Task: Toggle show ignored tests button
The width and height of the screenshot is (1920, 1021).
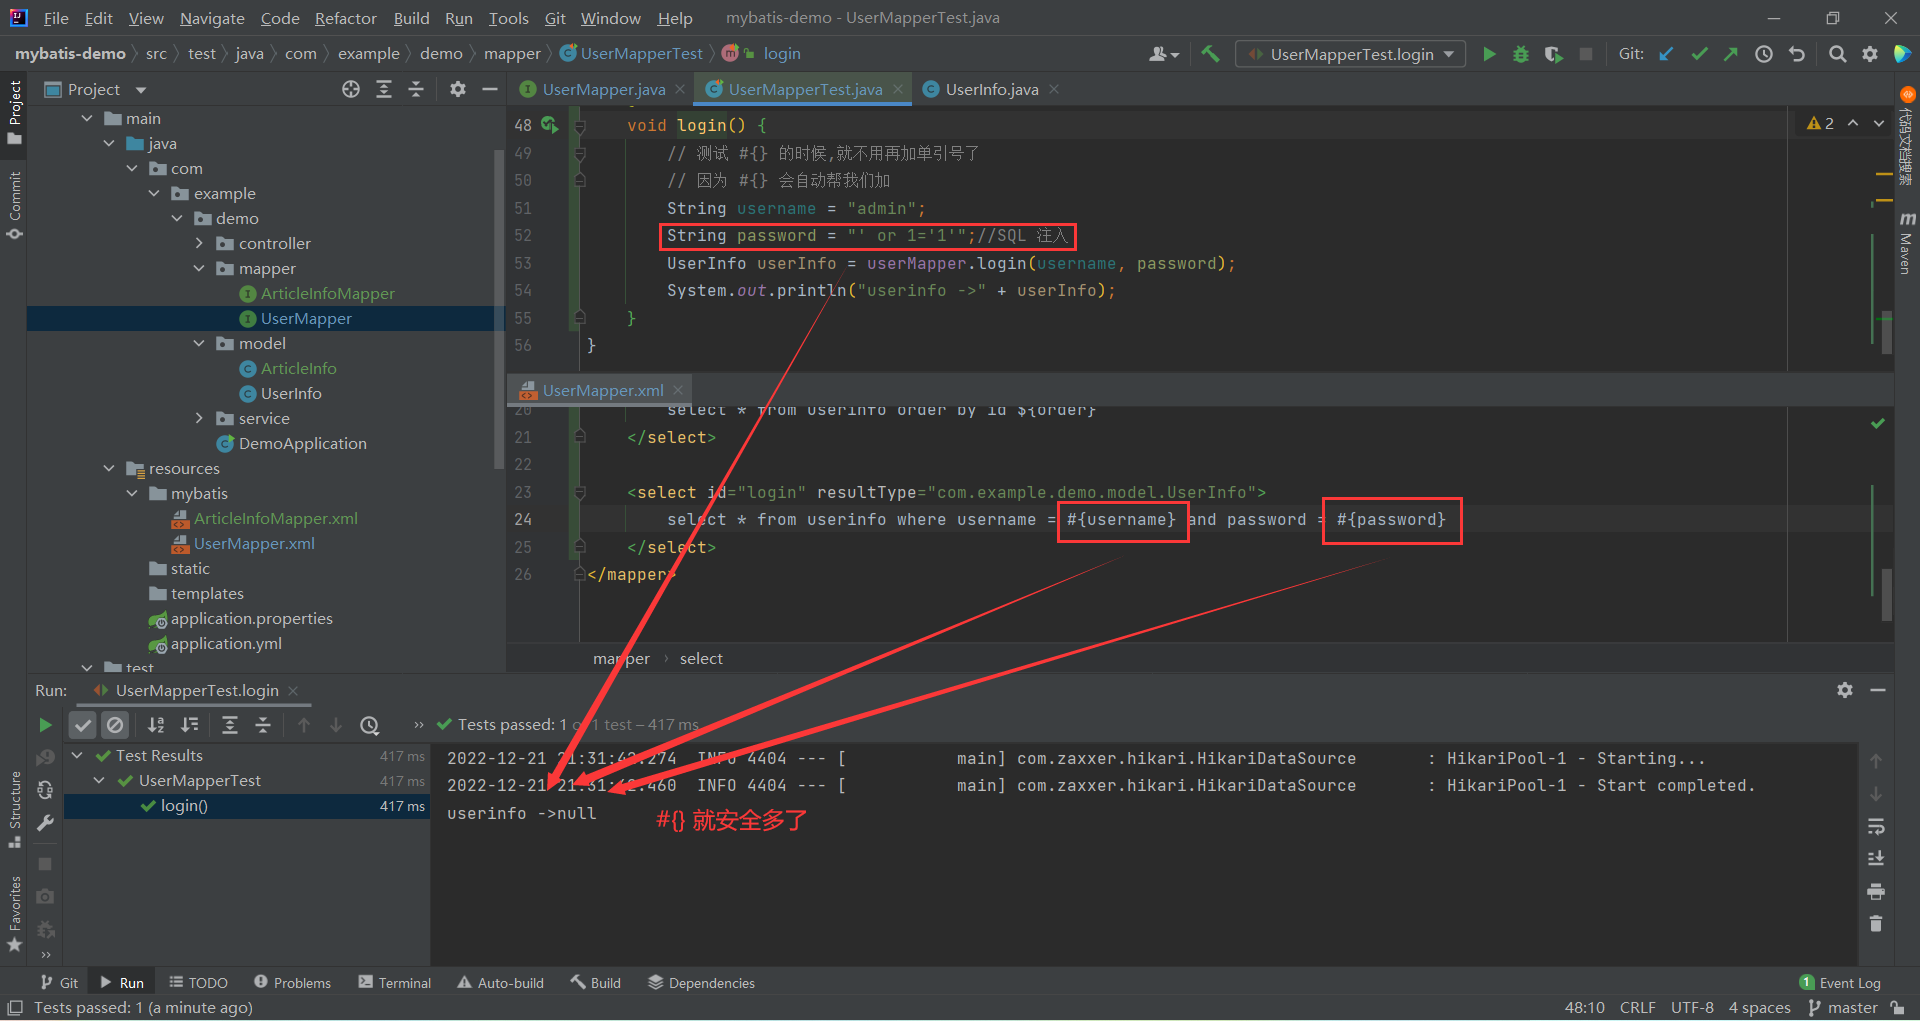Action: pyautogui.click(x=116, y=725)
